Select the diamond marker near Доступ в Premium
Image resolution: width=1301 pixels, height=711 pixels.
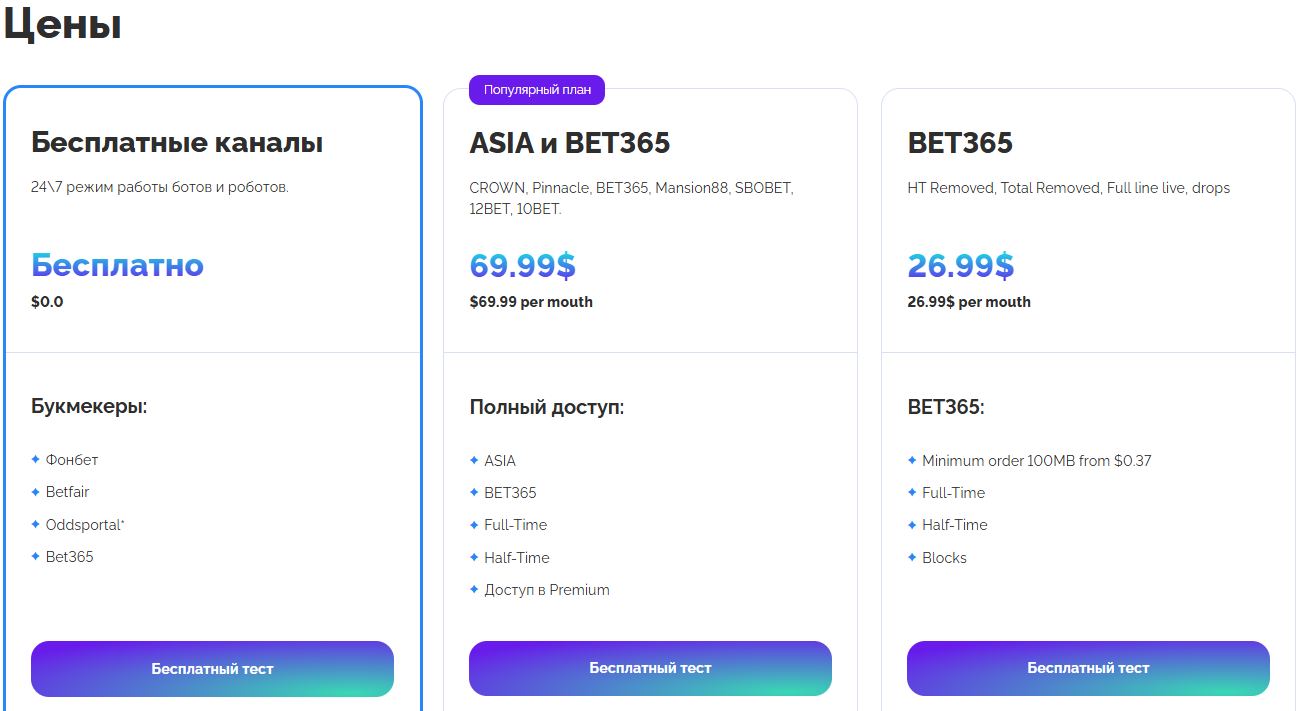[474, 590]
